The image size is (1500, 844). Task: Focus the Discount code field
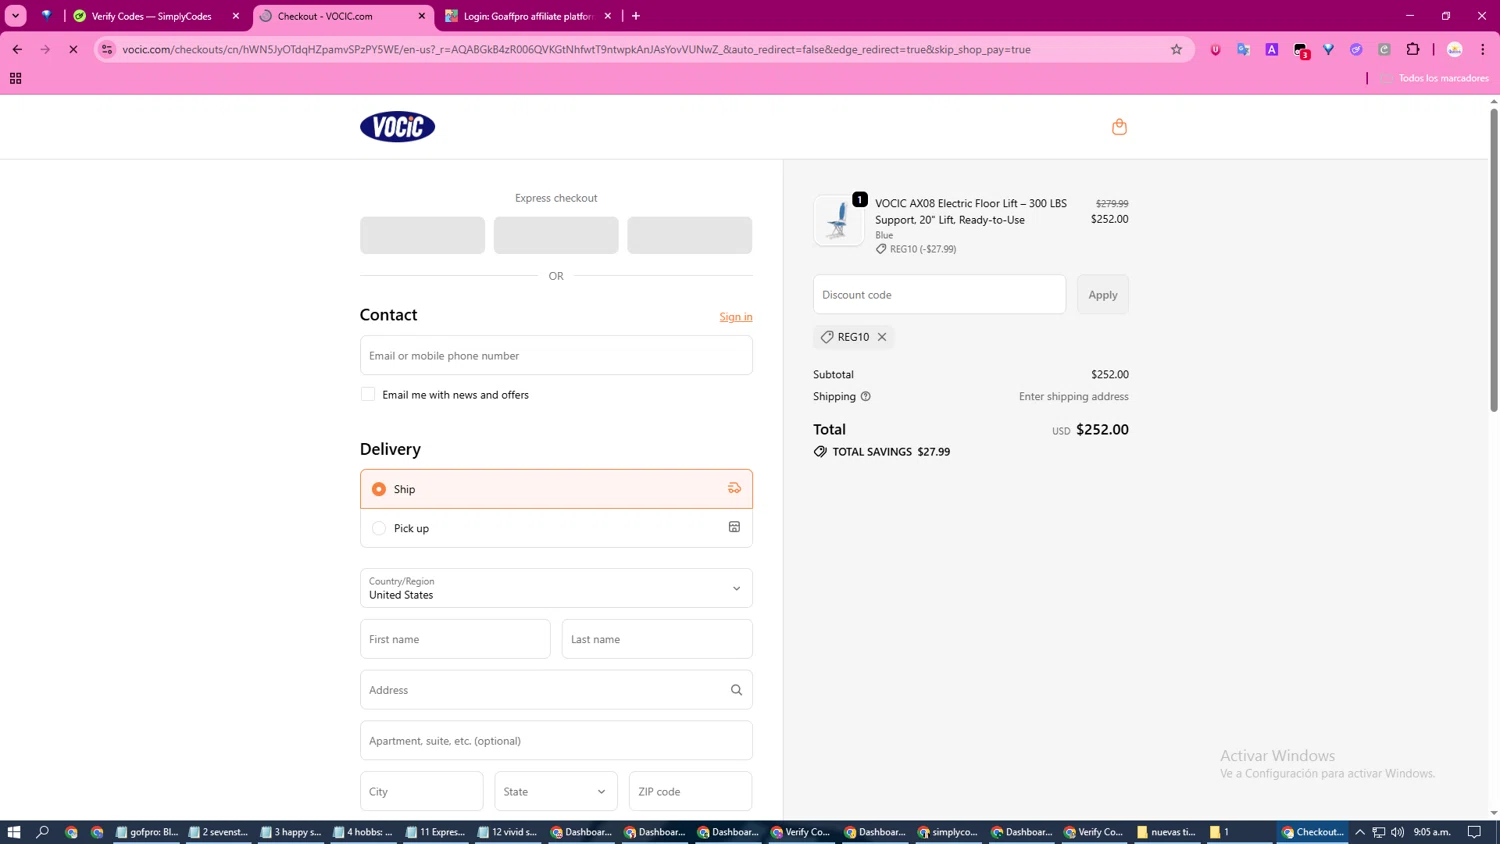point(940,295)
